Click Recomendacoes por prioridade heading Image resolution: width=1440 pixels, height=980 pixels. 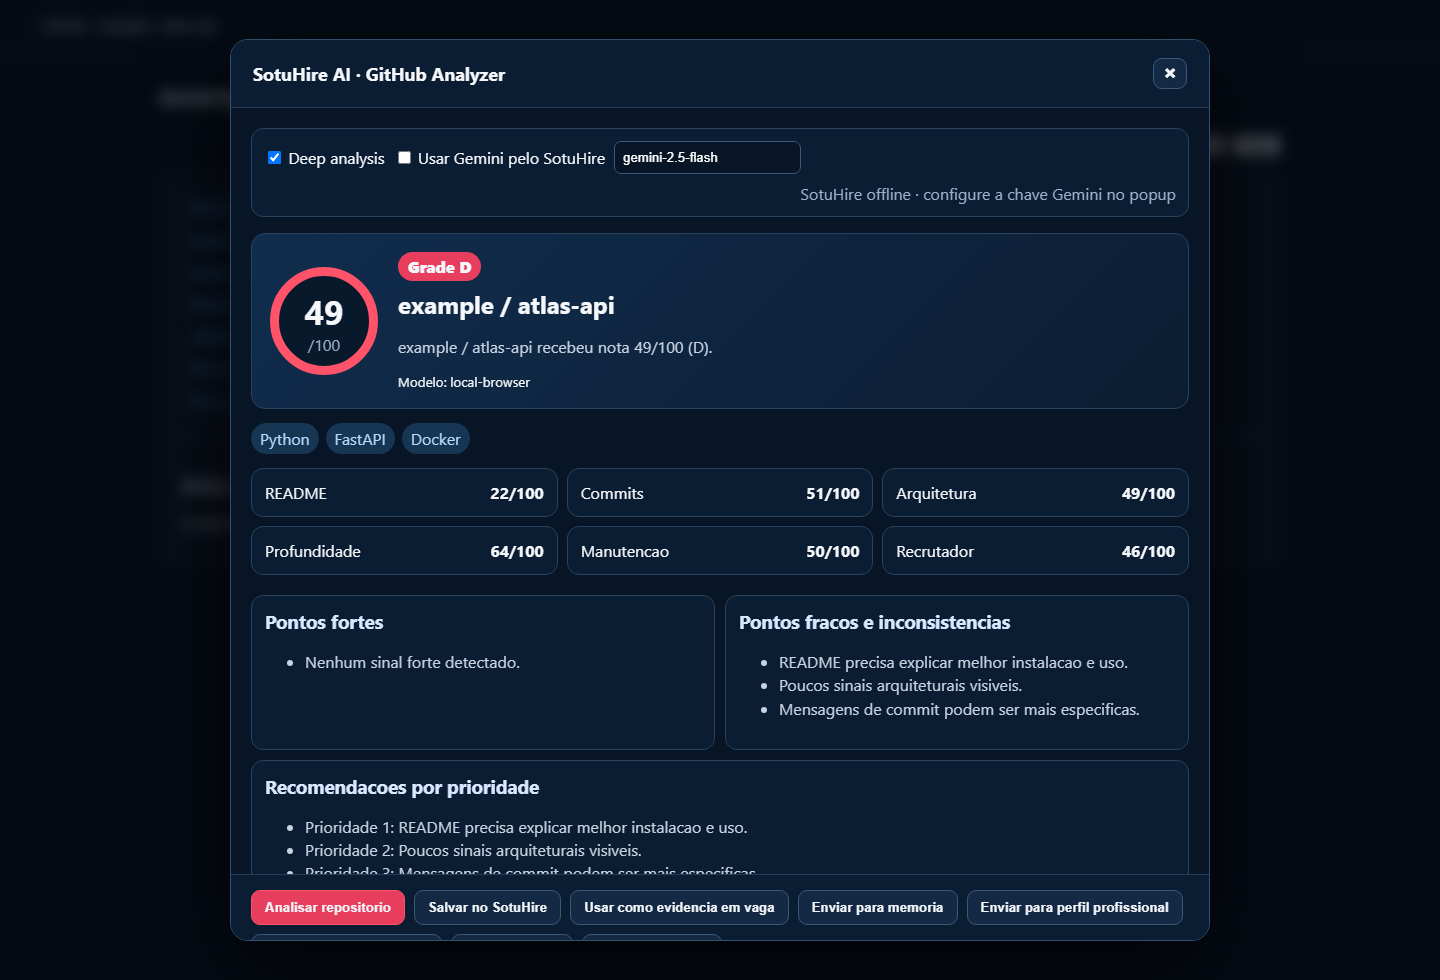(402, 787)
